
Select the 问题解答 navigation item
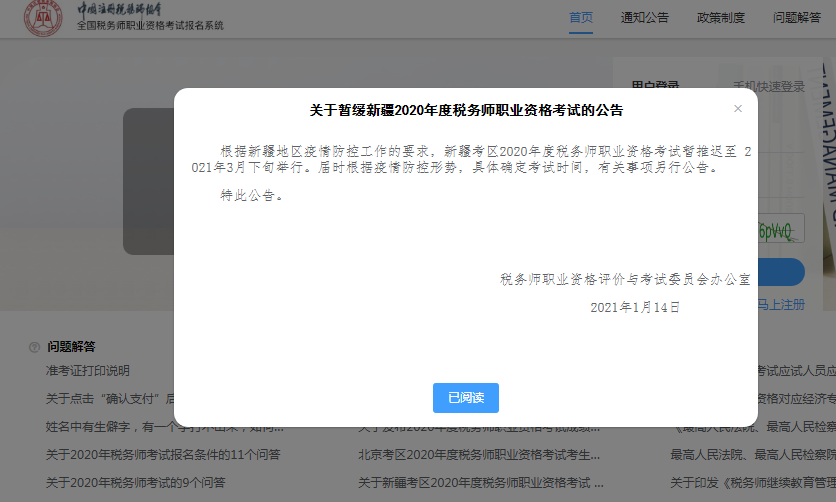click(797, 18)
